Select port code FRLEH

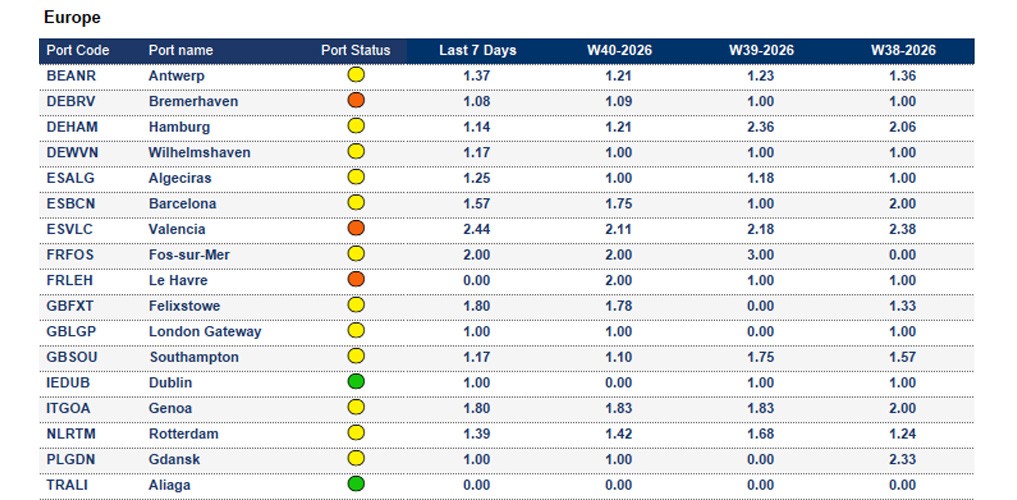tap(70, 281)
